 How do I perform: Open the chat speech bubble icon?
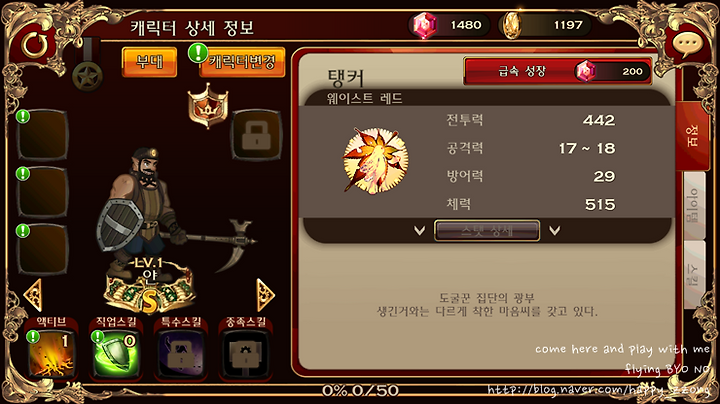pos(687,45)
